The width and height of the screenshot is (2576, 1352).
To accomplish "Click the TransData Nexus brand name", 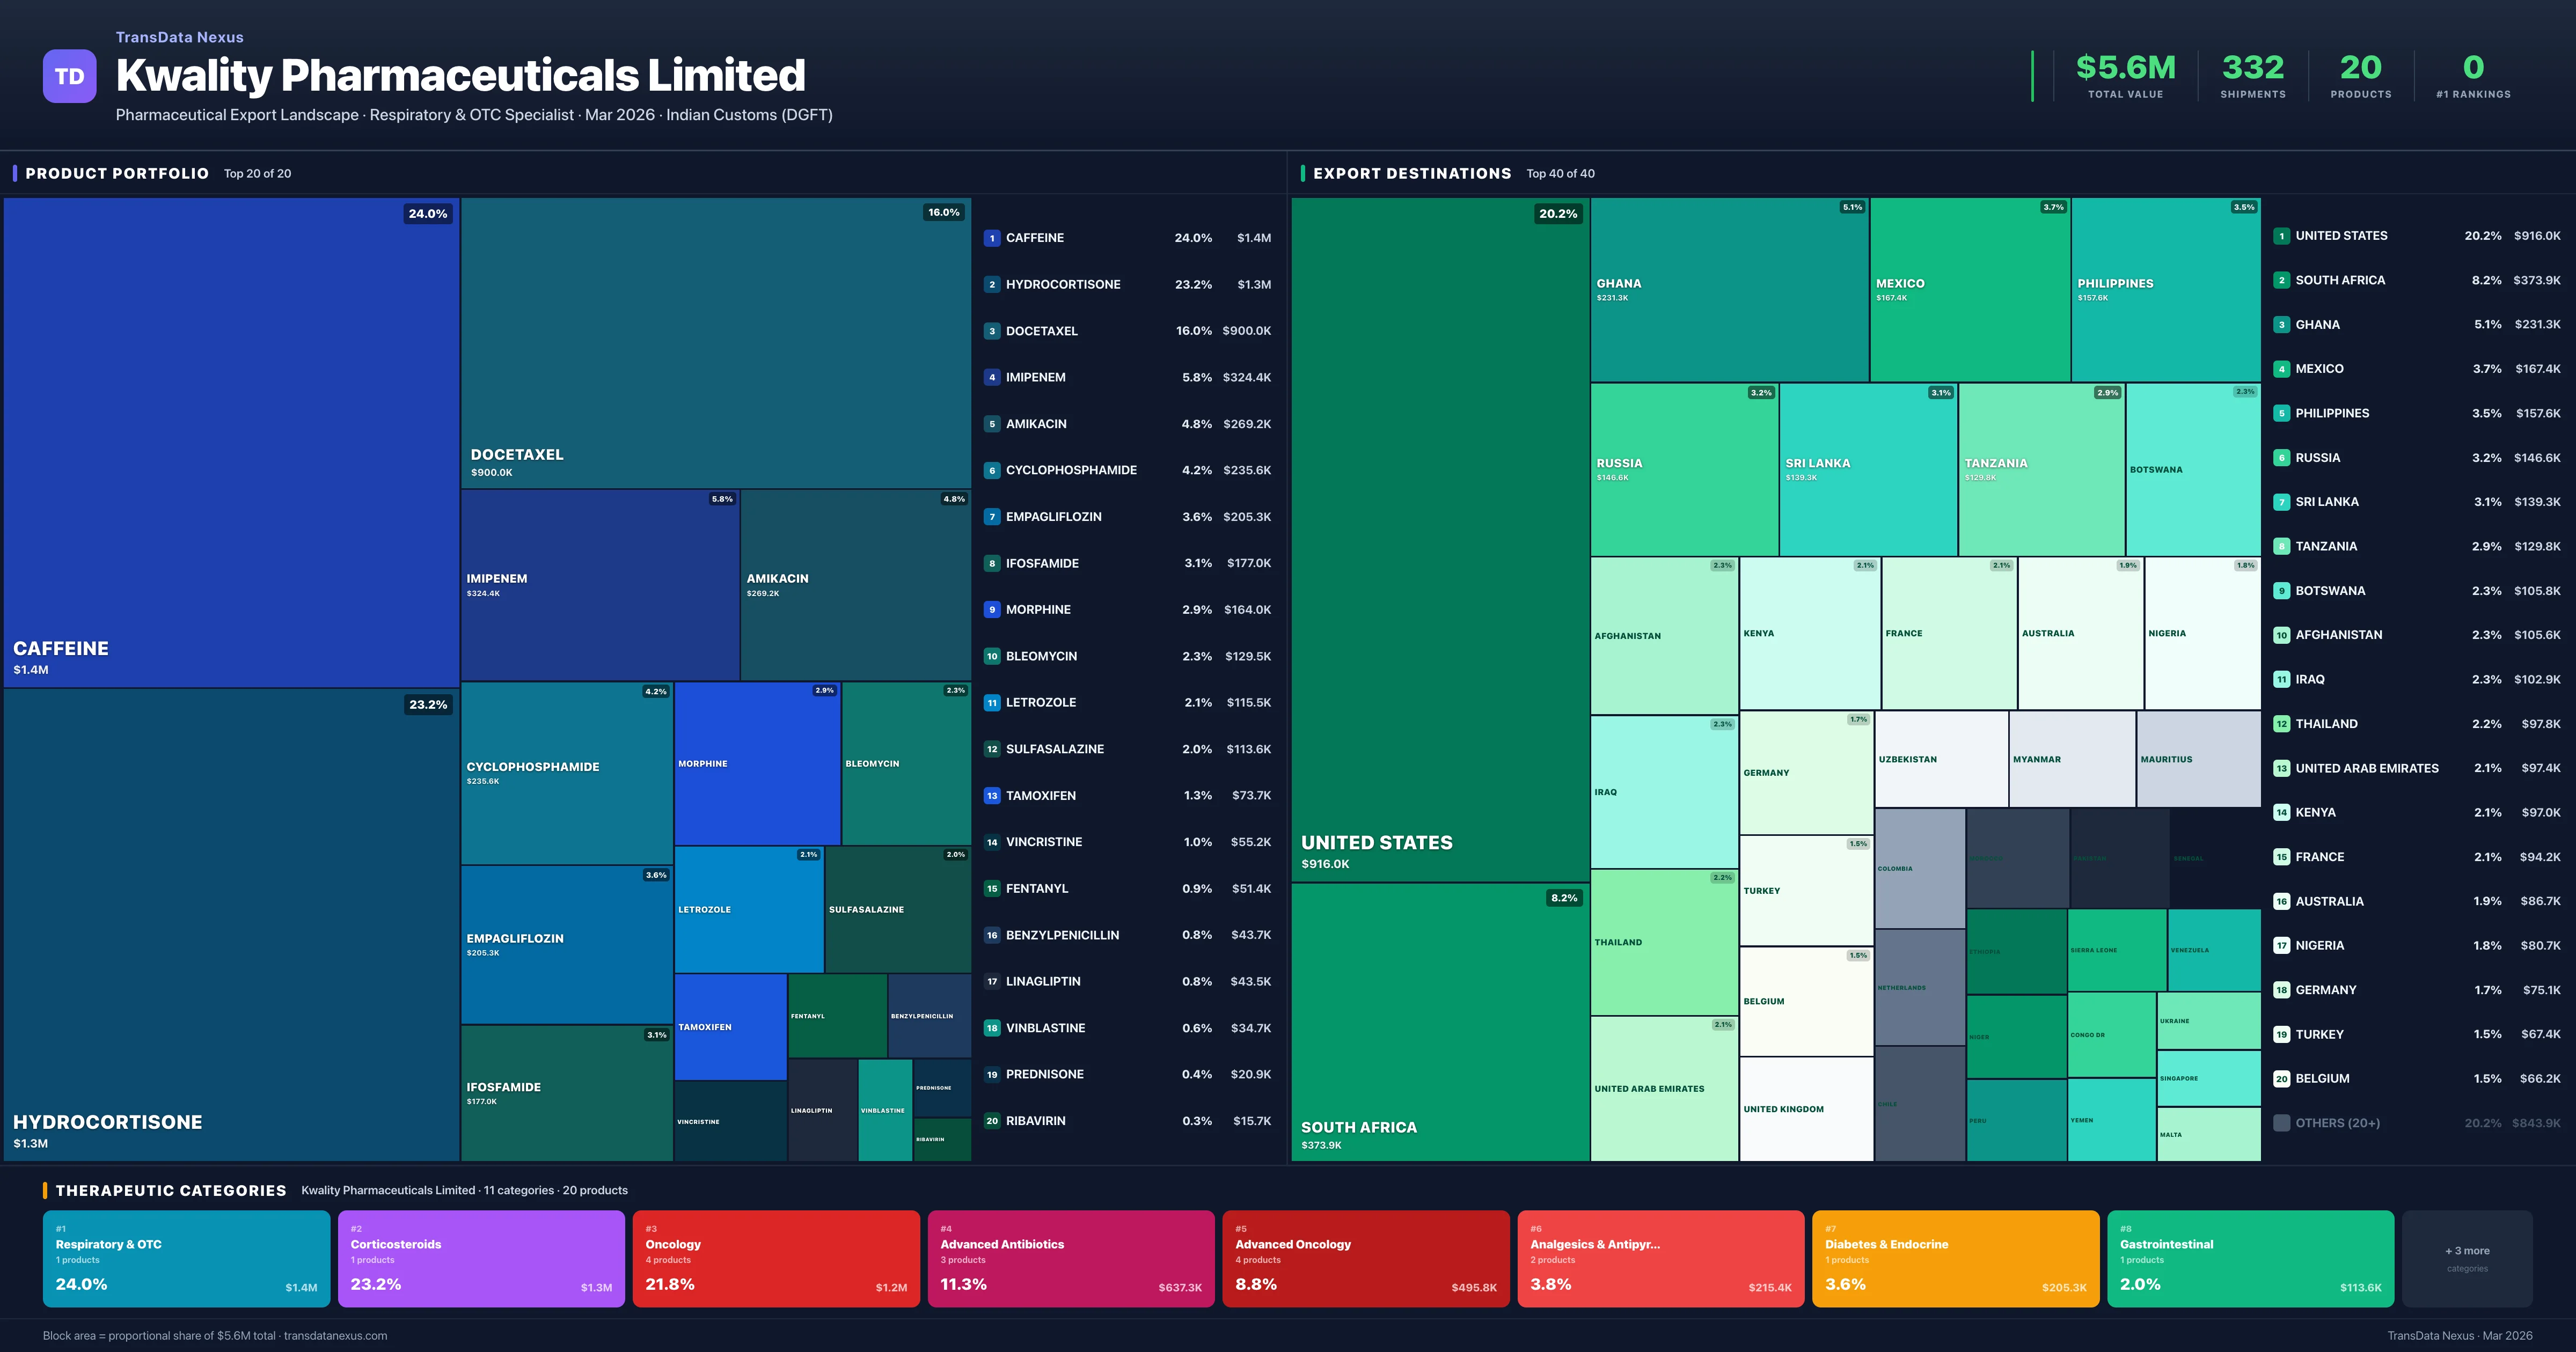I will point(179,37).
